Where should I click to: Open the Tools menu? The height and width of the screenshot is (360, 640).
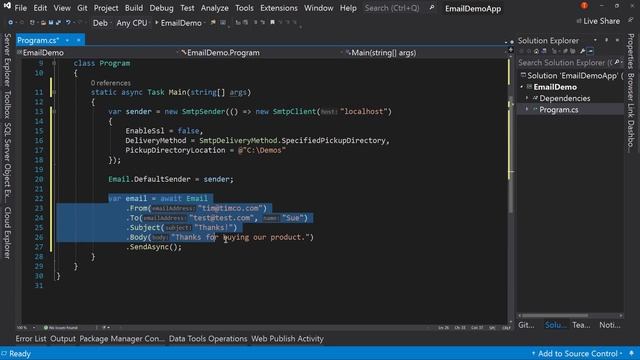click(244, 8)
